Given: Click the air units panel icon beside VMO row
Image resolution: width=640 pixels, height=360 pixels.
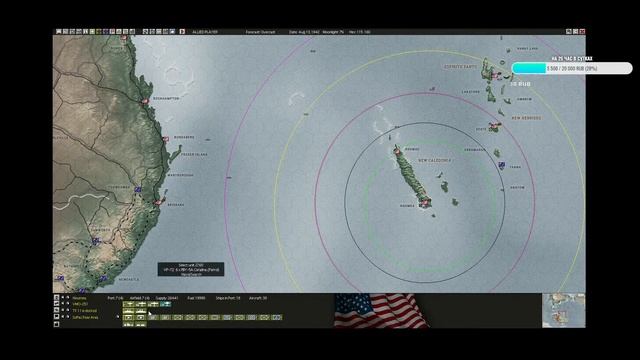Looking at the screenshot, I should pos(56,304).
